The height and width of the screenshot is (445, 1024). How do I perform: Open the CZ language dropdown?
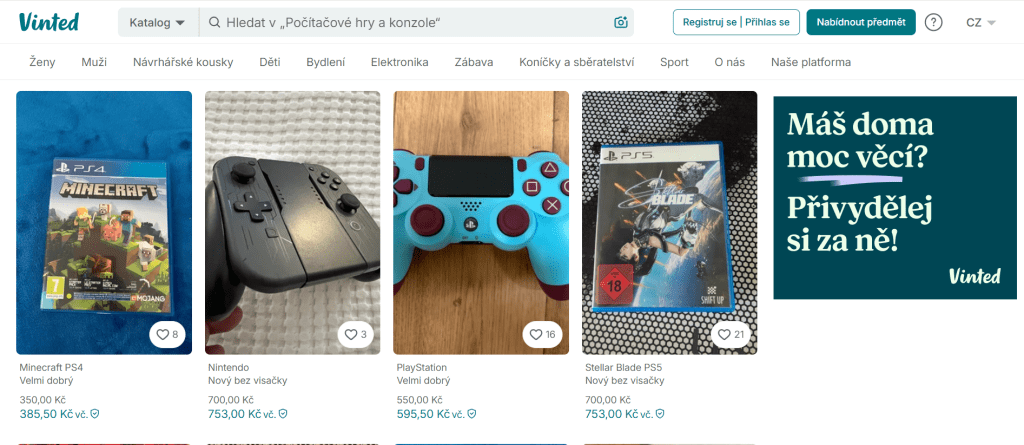981,22
